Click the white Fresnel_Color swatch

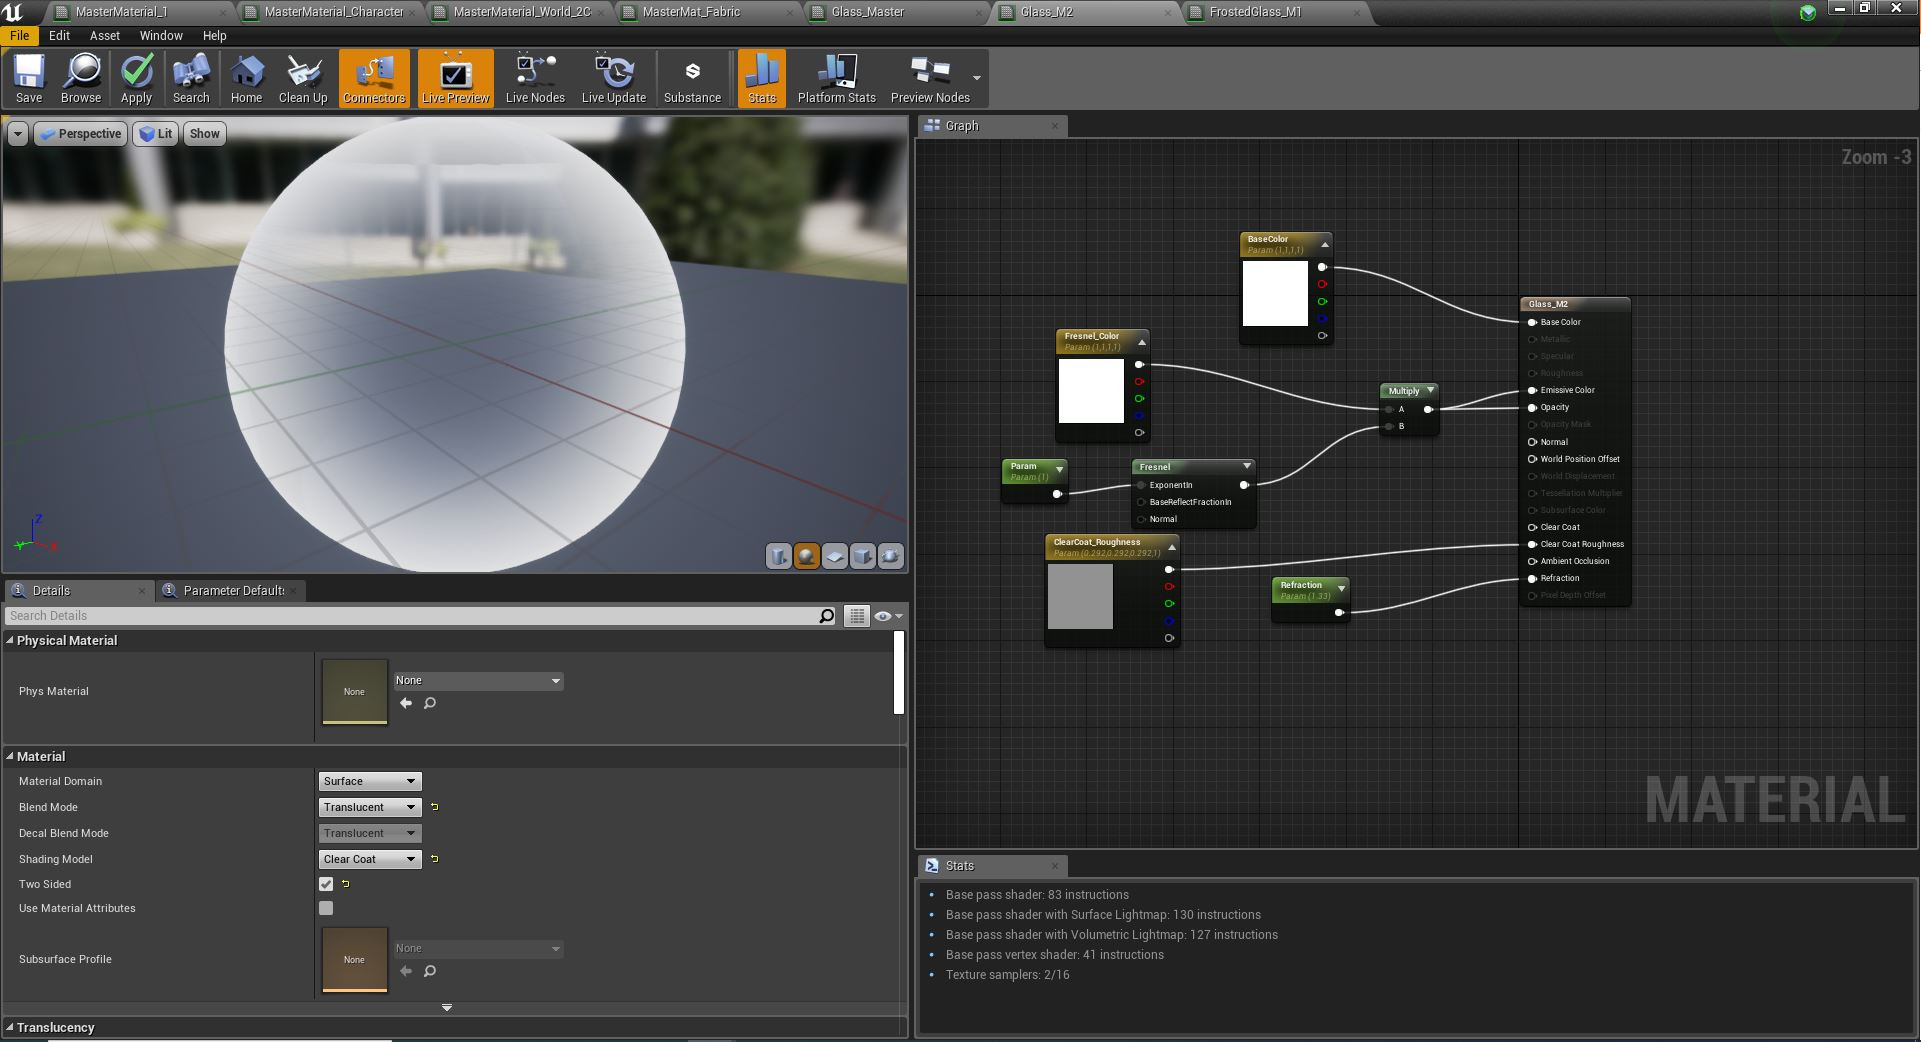(x=1090, y=391)
